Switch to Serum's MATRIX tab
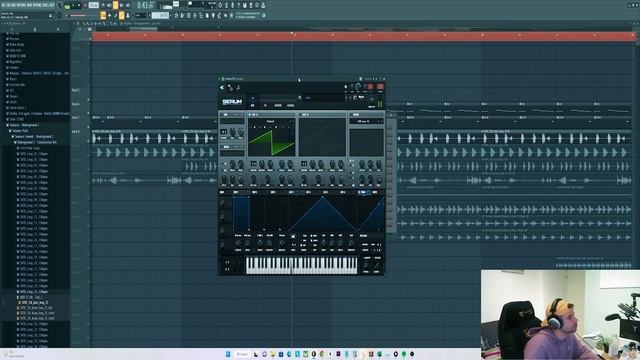 [278, 105]
